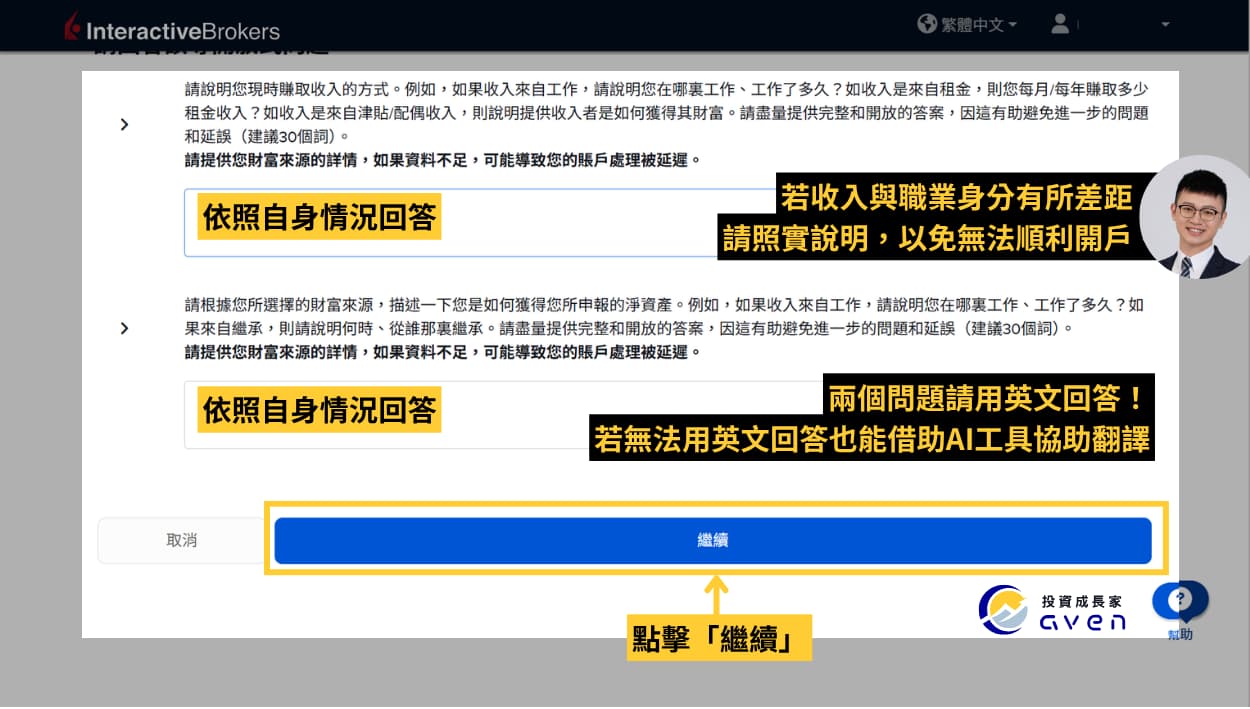This screenshot has height=709, width=1250.
Task: Click the 取消 button
Action: pyautogui.click(x=181, y=540)
